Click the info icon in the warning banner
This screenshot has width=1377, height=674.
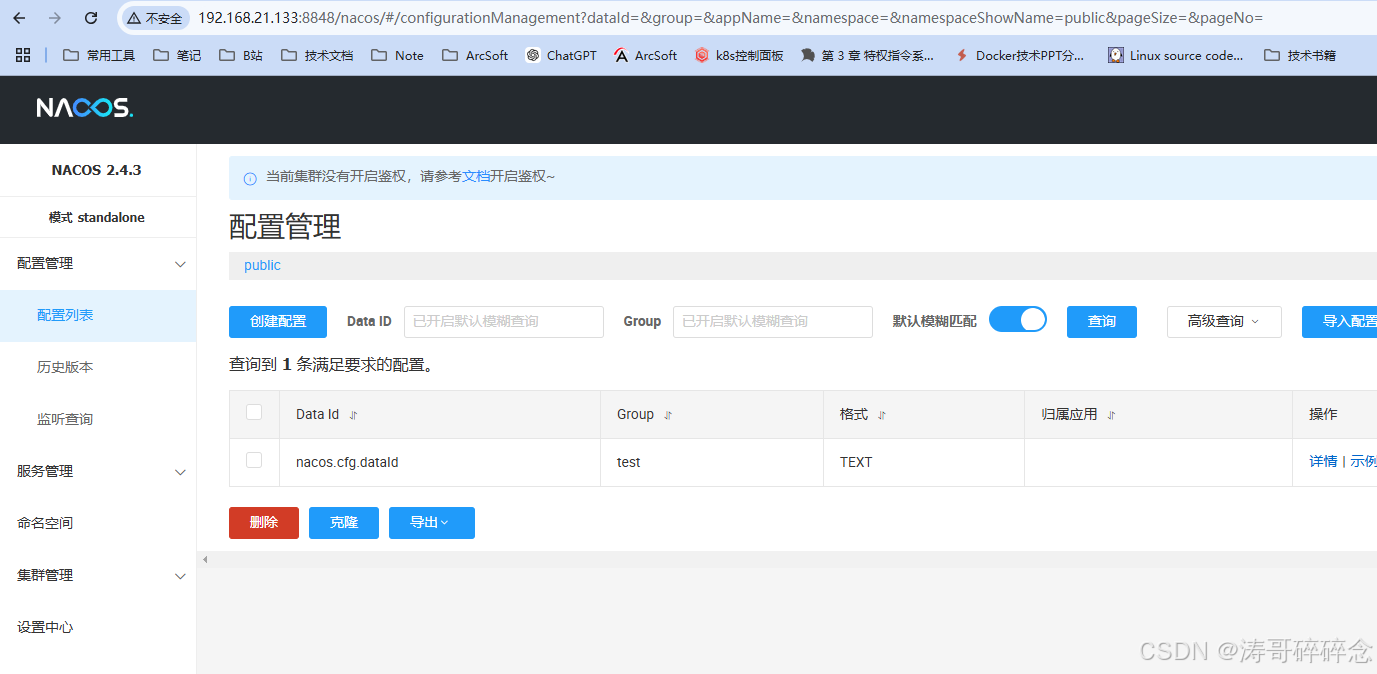[247, 177]
